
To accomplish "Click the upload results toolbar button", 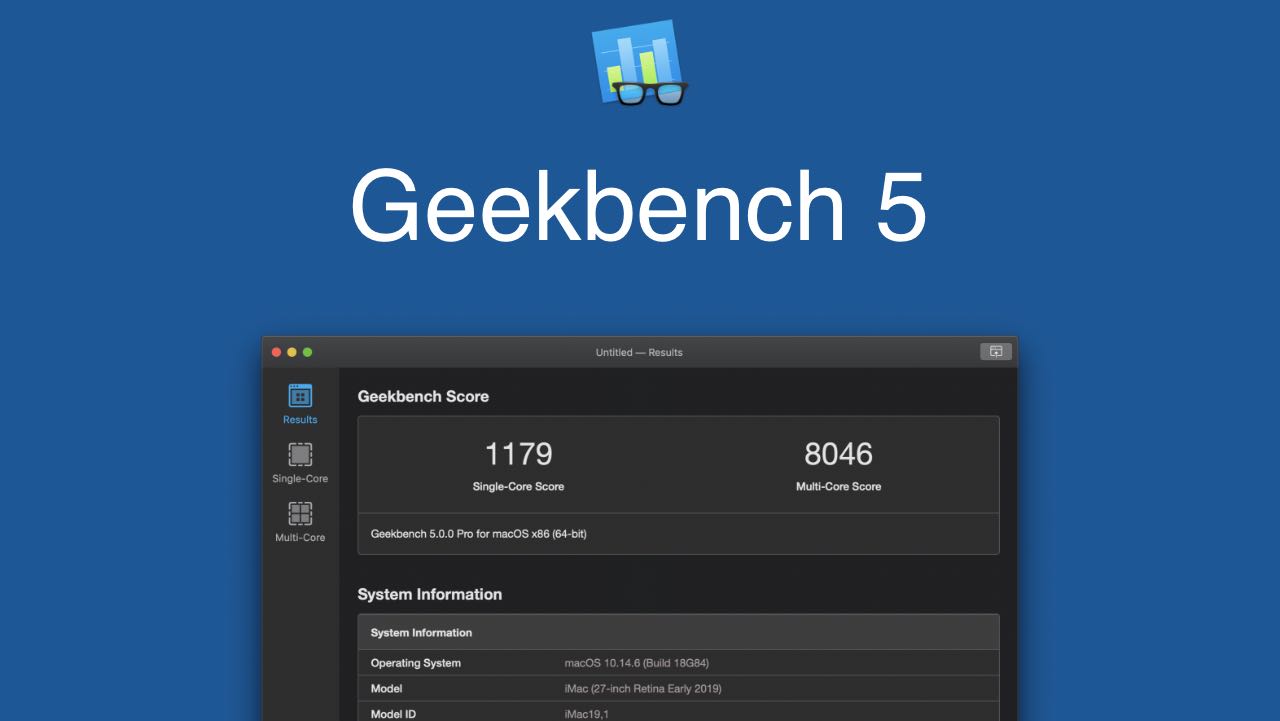I will tap(996, 351).
